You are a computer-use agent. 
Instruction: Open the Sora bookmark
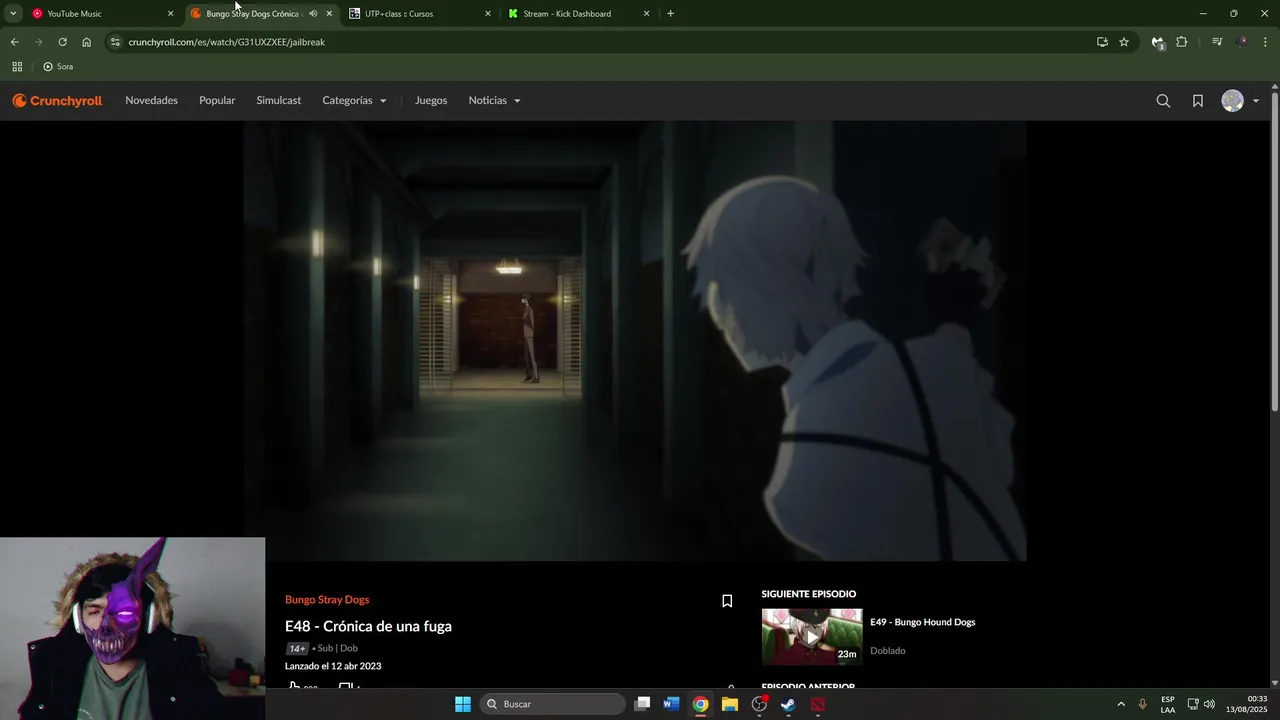coord(58,67)
